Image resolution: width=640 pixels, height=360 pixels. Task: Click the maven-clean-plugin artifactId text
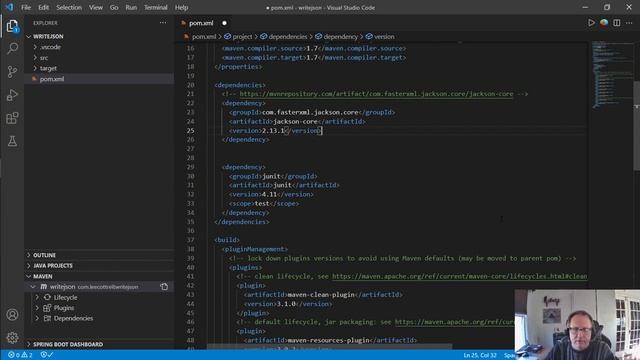(x=321, y=295)
